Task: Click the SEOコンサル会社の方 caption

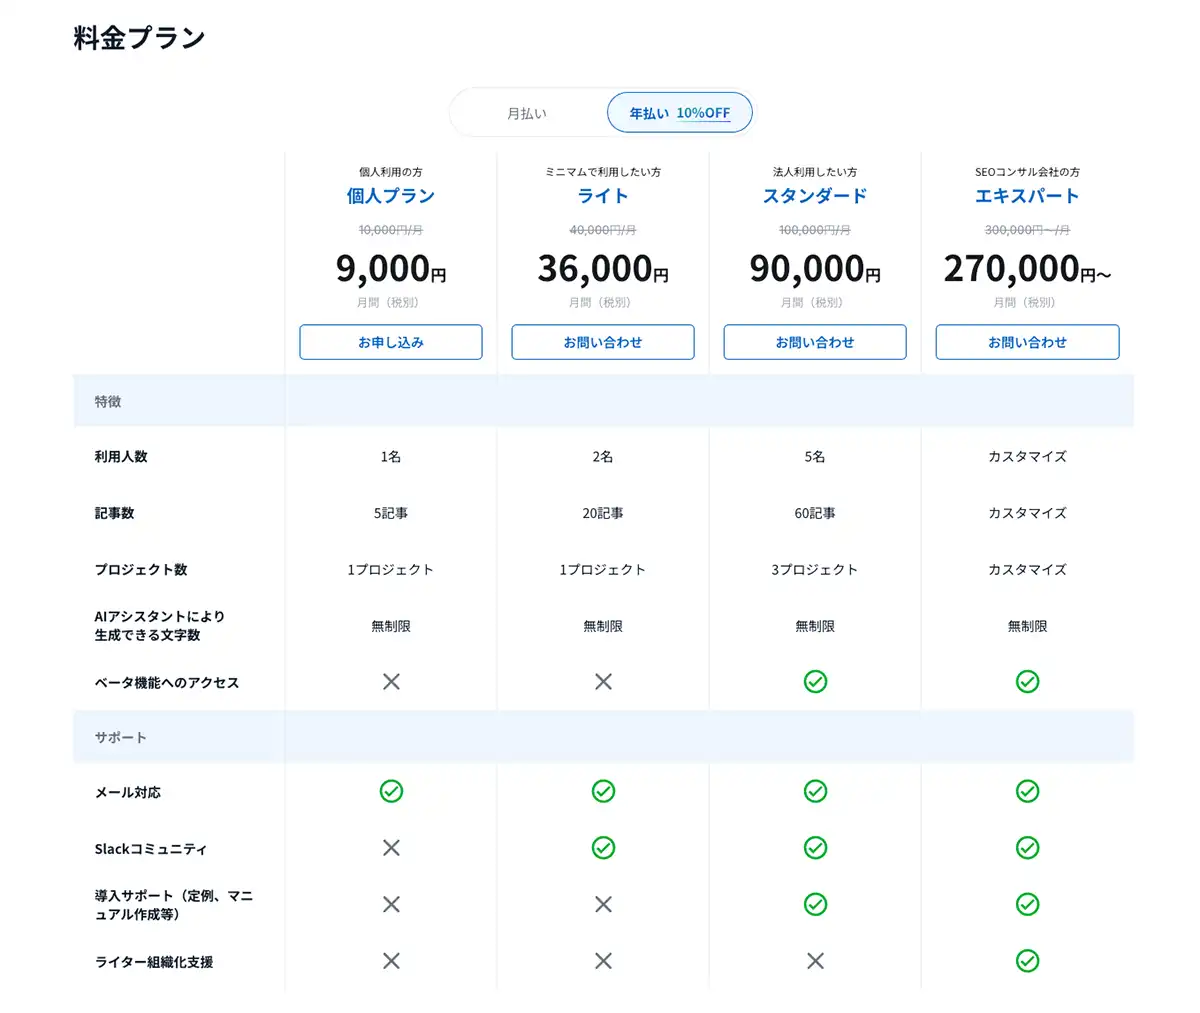Action: point(1027,172)
